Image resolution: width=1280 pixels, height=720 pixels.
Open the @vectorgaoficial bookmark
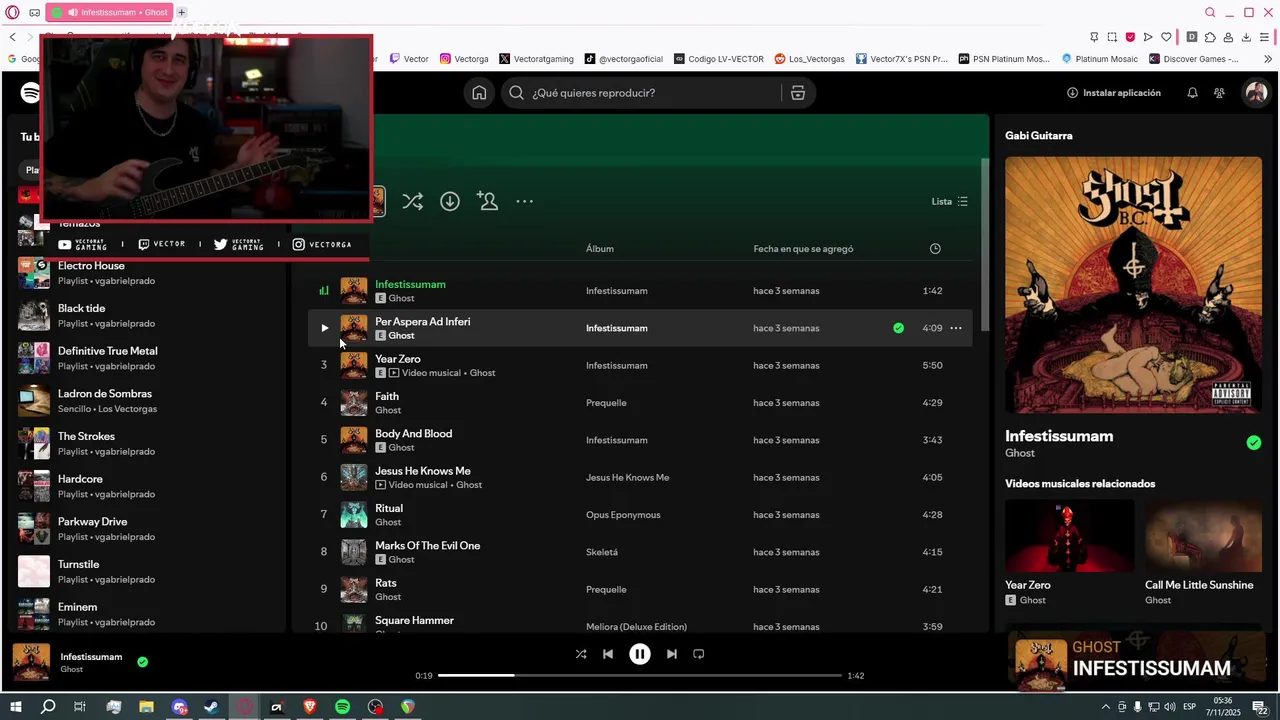pos(623,59)
